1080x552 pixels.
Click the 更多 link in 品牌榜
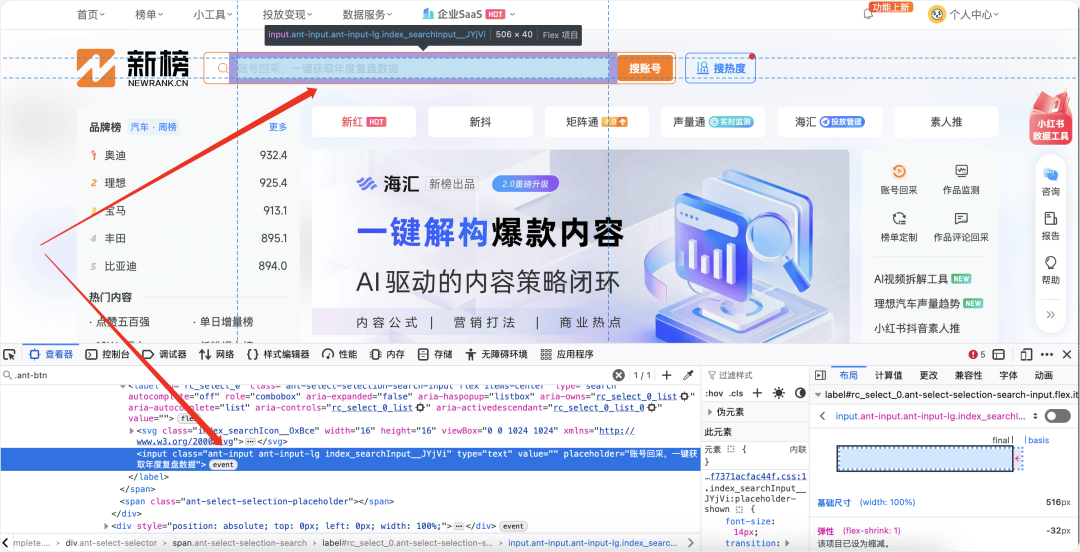click(x=278, y=127)
